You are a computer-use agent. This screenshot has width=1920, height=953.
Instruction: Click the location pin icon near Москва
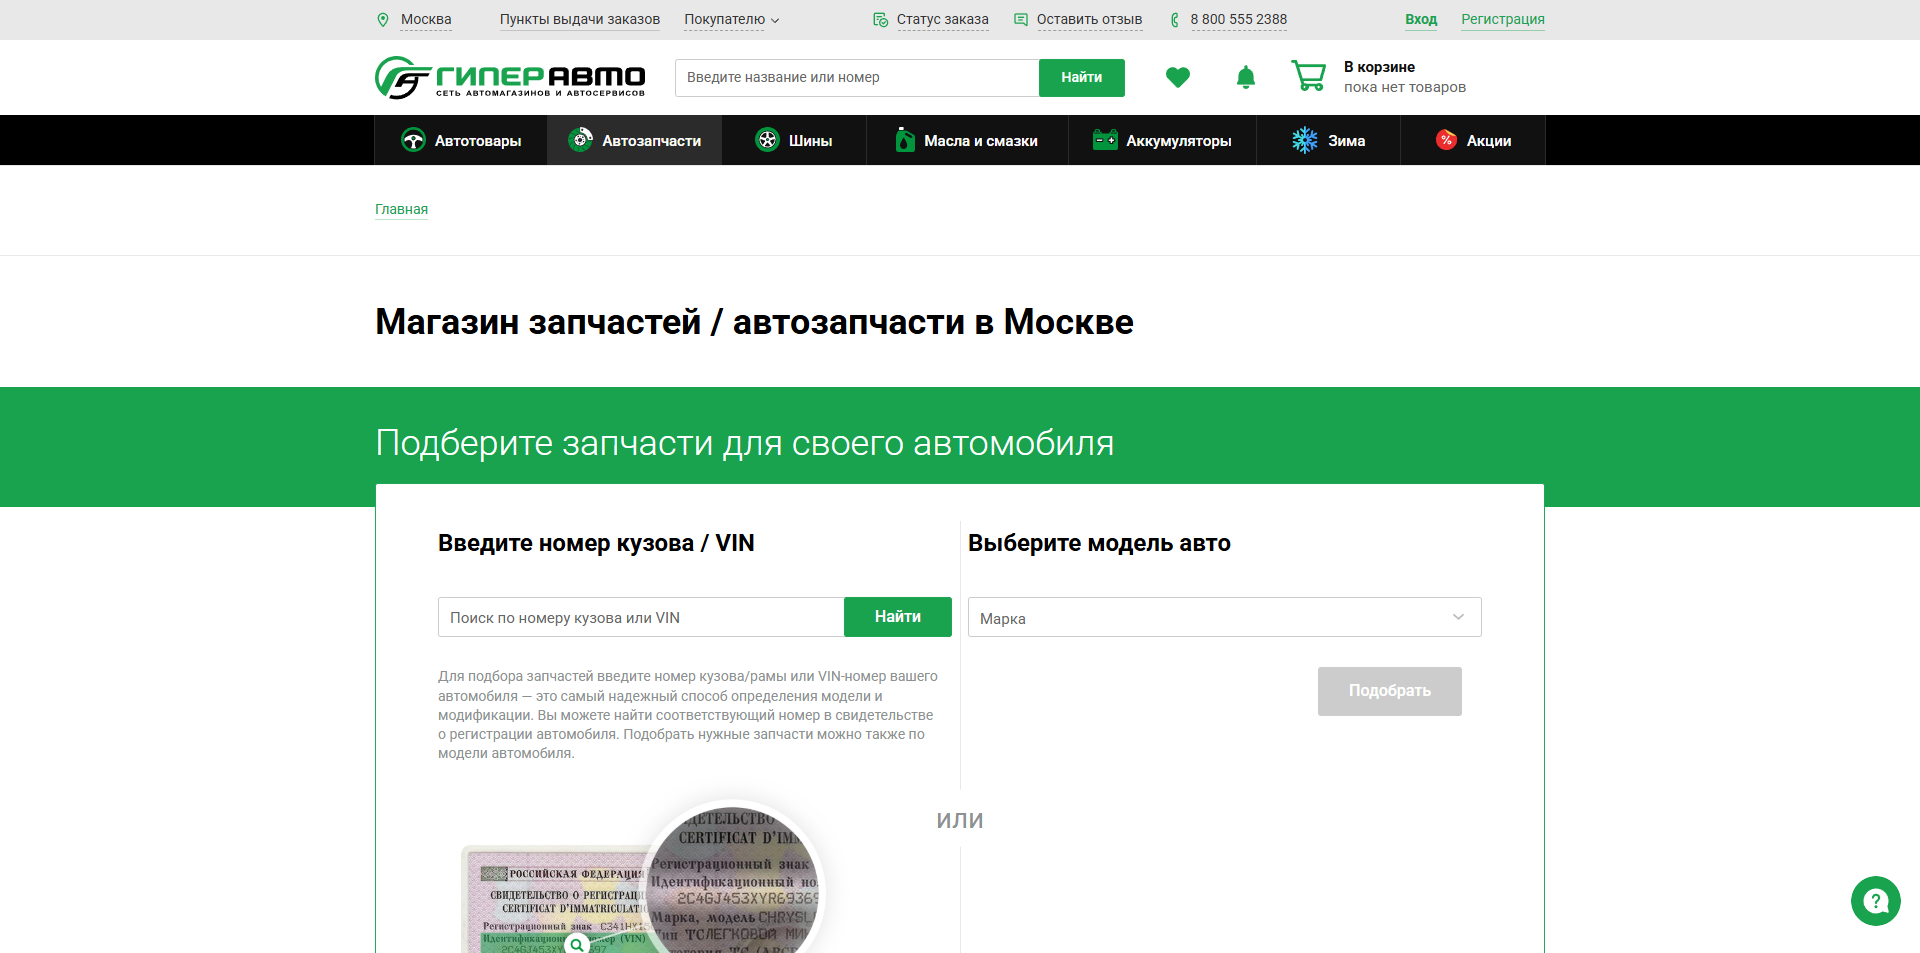pyautogui.click(x=384, y=19)
